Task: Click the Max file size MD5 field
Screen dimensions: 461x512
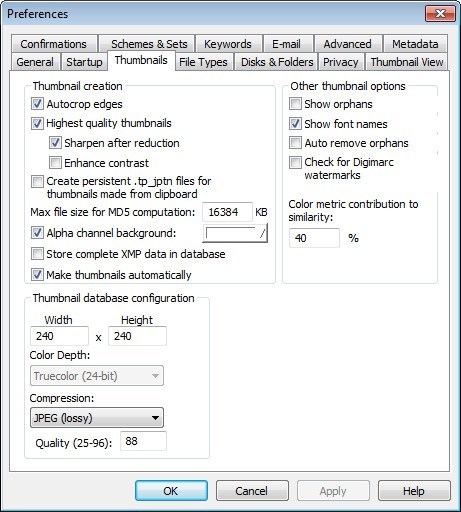Action: [227, 212]
